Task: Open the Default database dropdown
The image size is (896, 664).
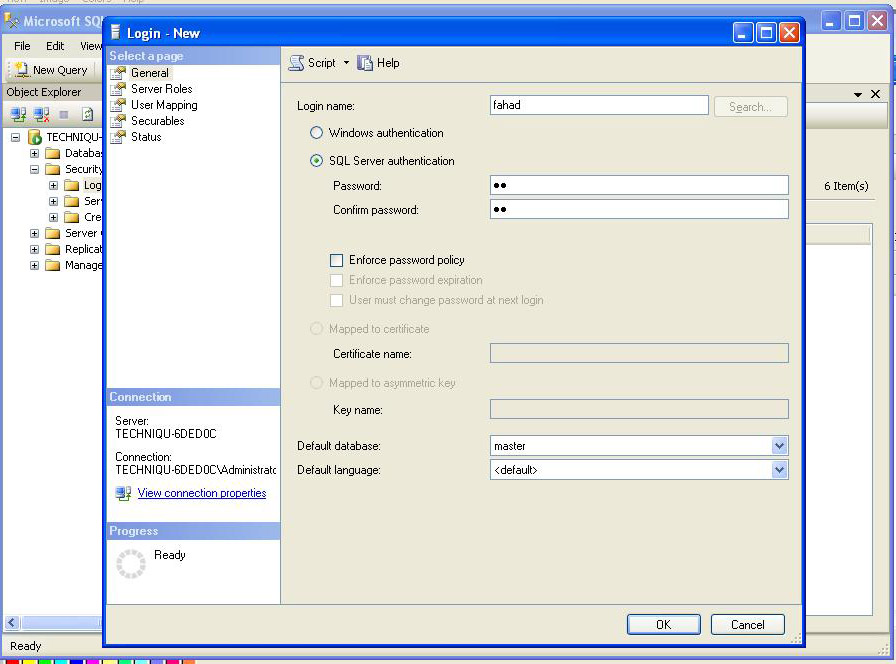Action: tap(780, 445)
